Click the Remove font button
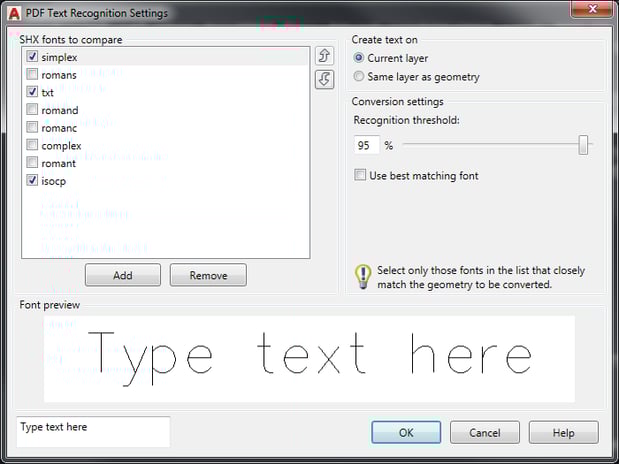The height and width of the screenshot is (464, 619). [x=208, y=275]
